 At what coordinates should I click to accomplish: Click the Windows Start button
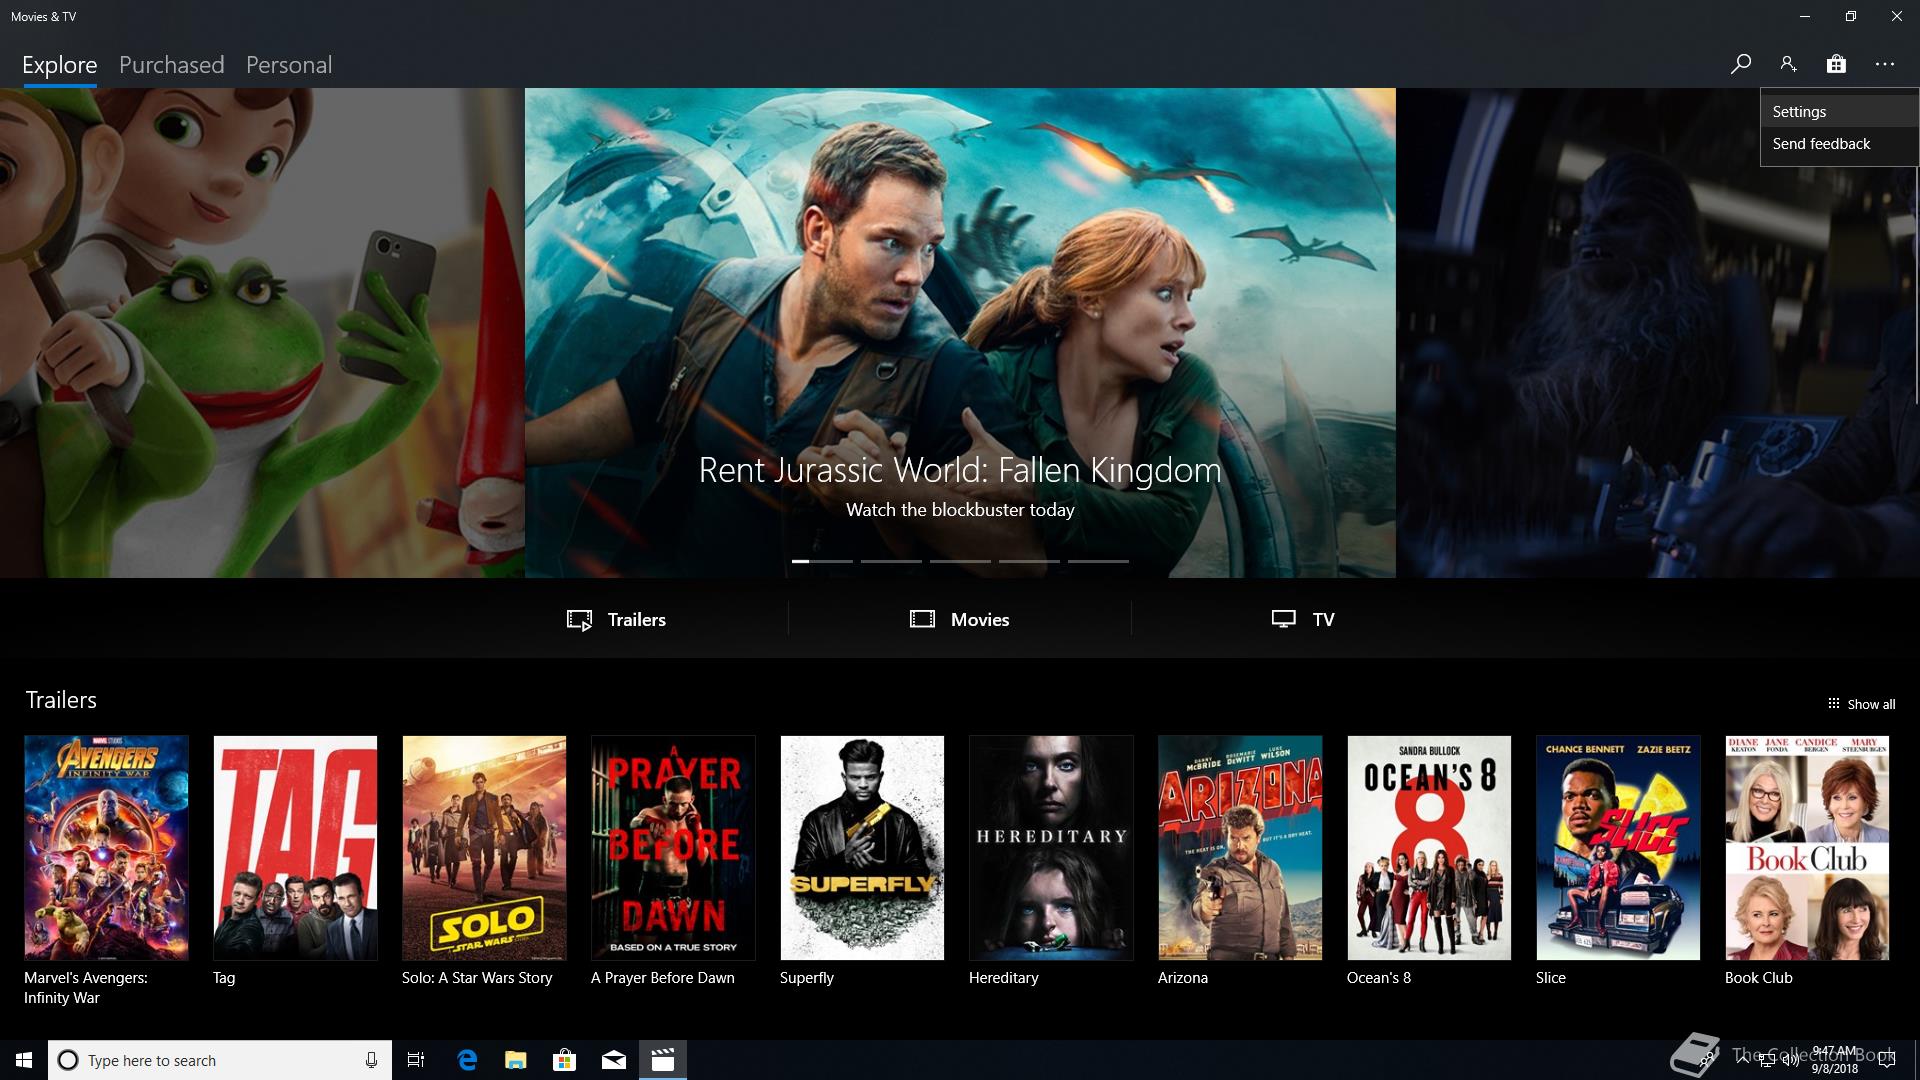[24, 1060]
